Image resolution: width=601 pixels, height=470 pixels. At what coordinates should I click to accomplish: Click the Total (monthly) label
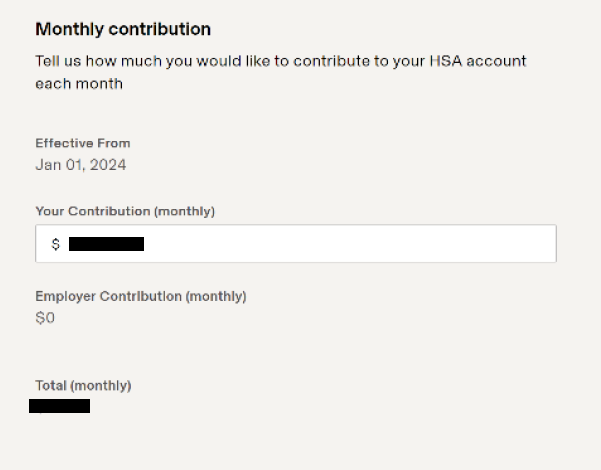coord(83,386)
